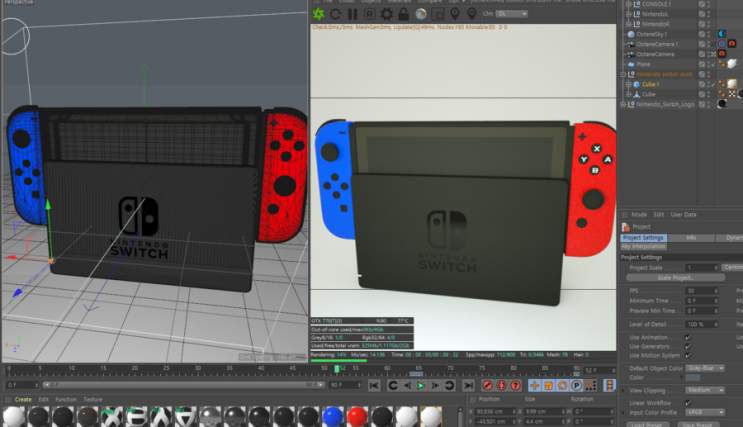Open Function menu in material manager
Viewport: 743px width, 427px height.
66,400
